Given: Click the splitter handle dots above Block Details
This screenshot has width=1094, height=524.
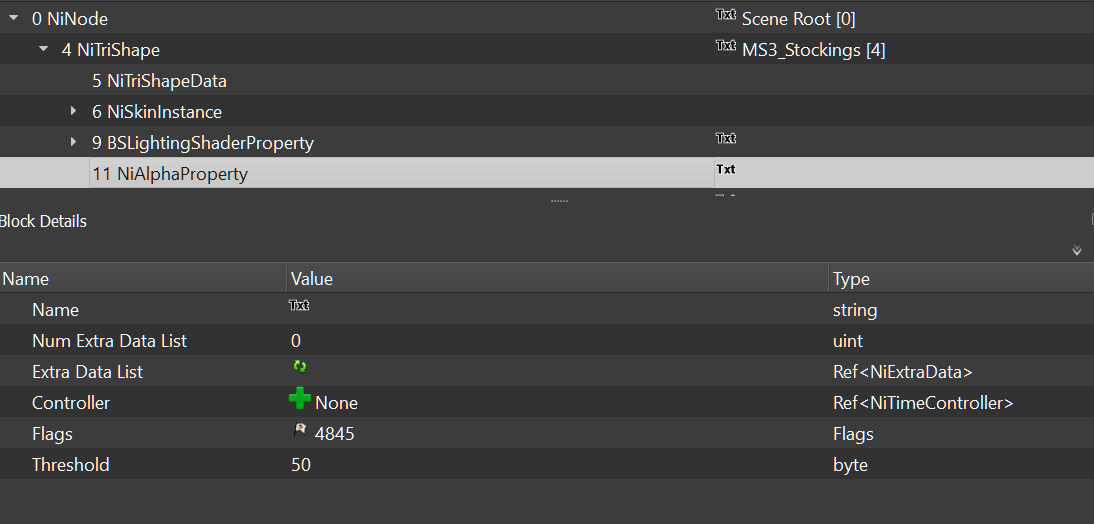Looking at the screenshot, I should click(559, 201).
